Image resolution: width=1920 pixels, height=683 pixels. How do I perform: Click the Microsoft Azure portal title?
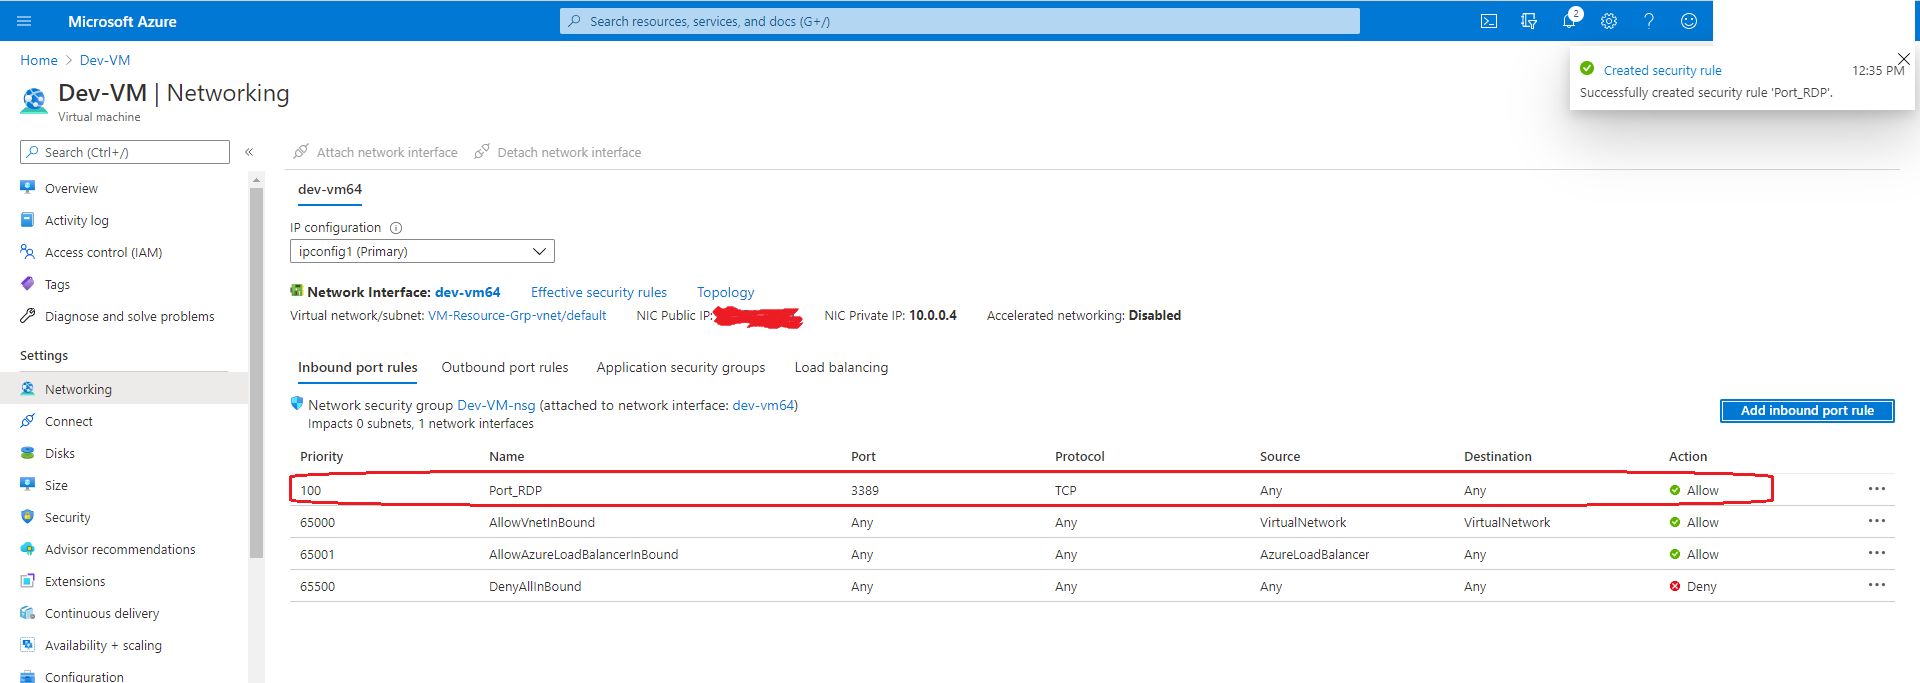click(122, 21)
